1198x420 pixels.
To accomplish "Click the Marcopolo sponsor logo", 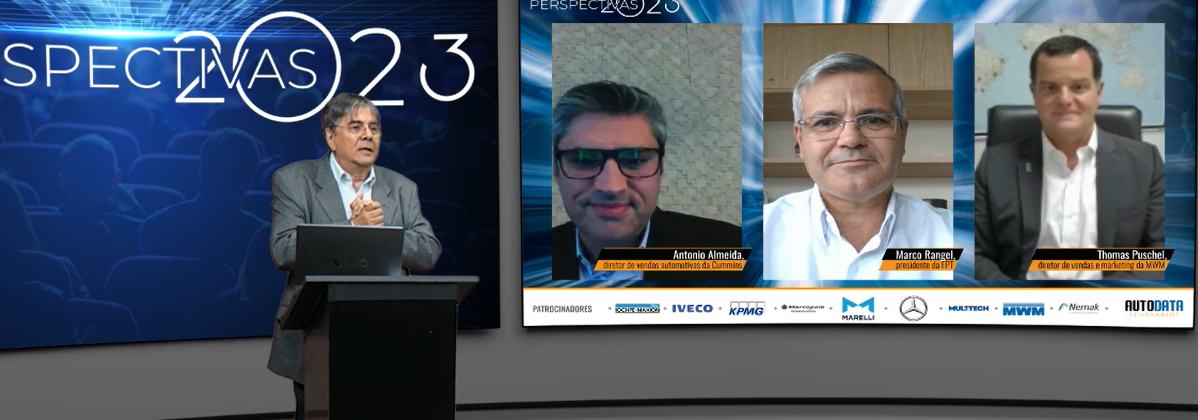I will [x=802, y=308].
